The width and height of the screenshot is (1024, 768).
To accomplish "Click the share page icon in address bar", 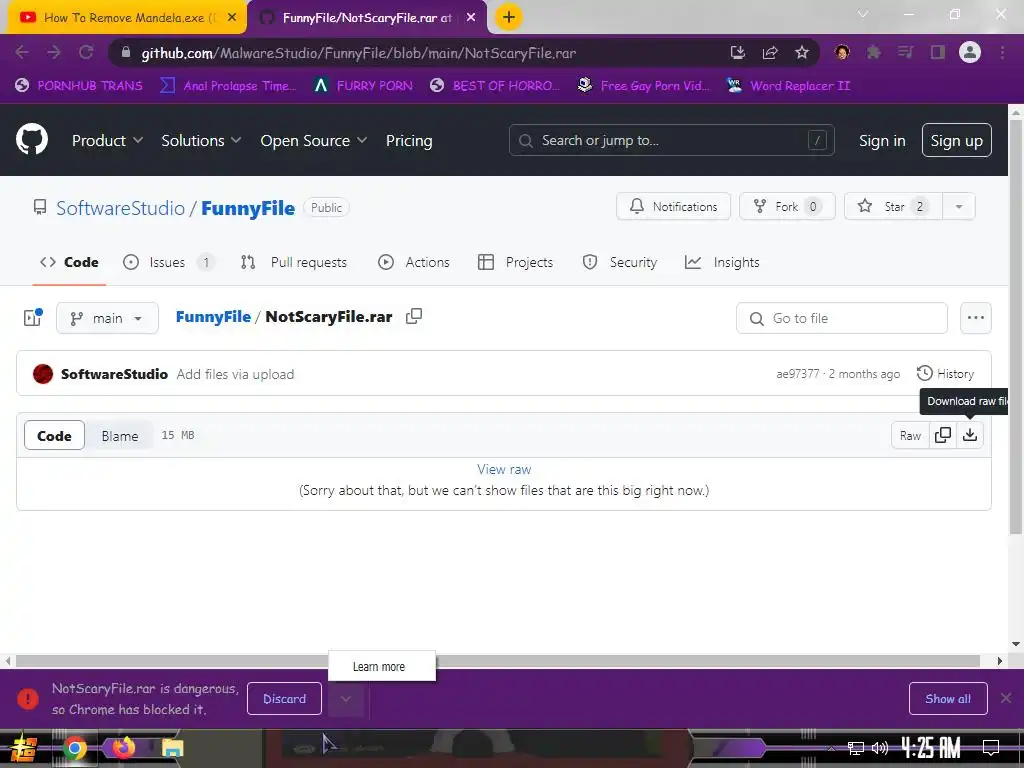I will point(770,53).
